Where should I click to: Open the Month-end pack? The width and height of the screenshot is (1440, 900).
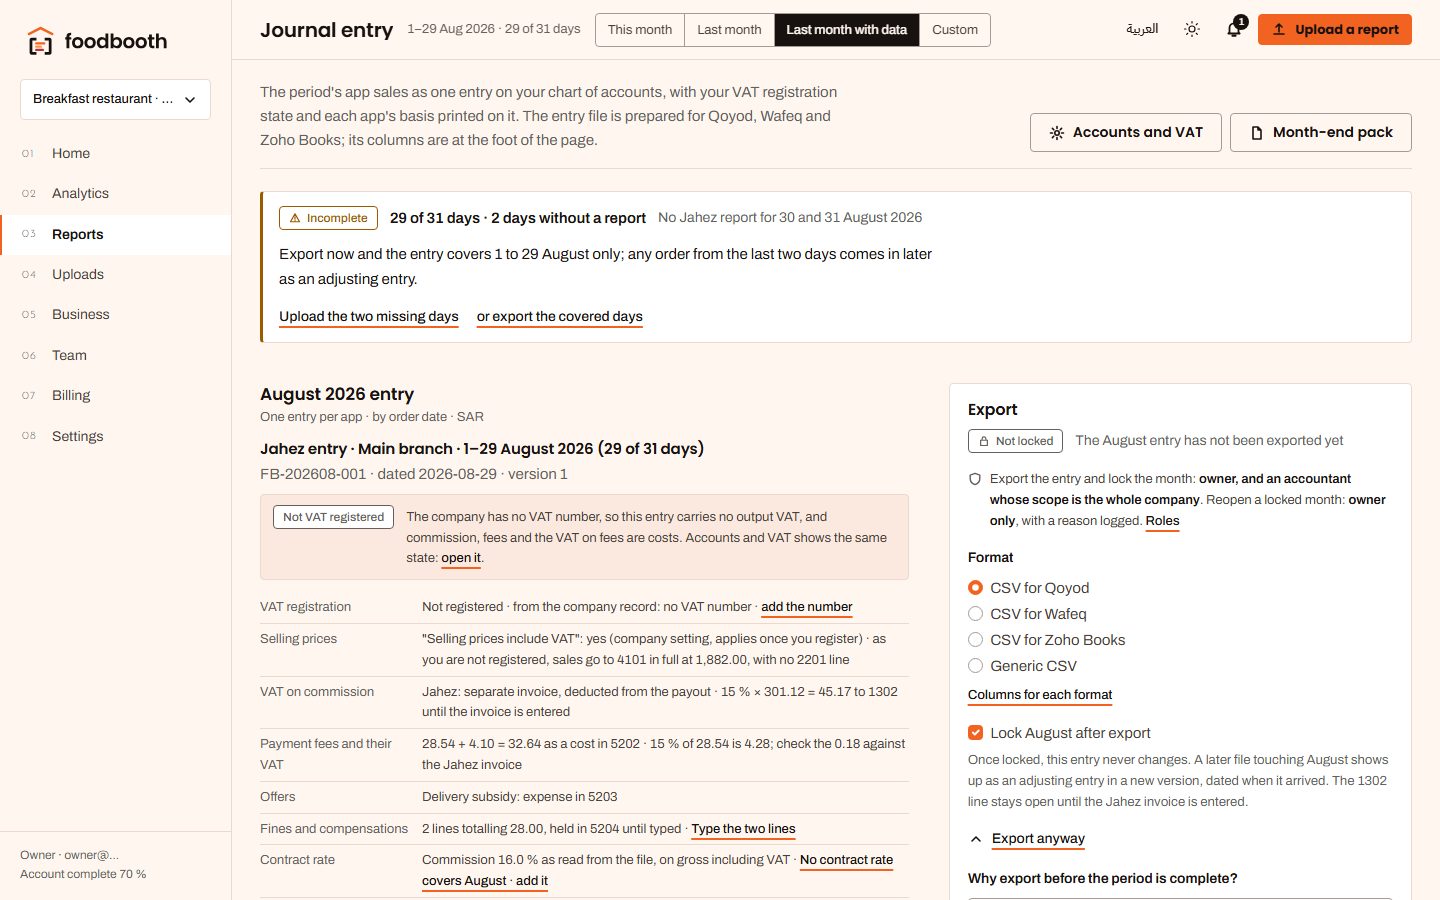(x=1321, y=132)
